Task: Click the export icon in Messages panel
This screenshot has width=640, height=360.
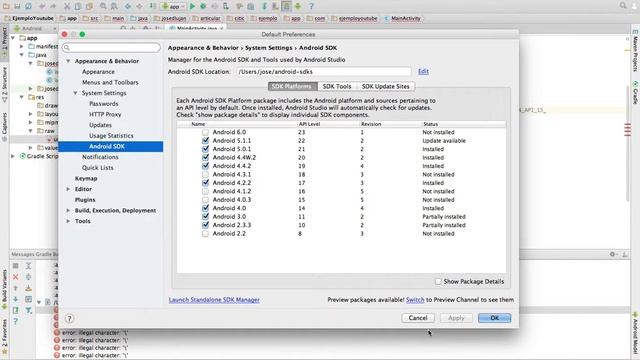Action: [16, 311]
